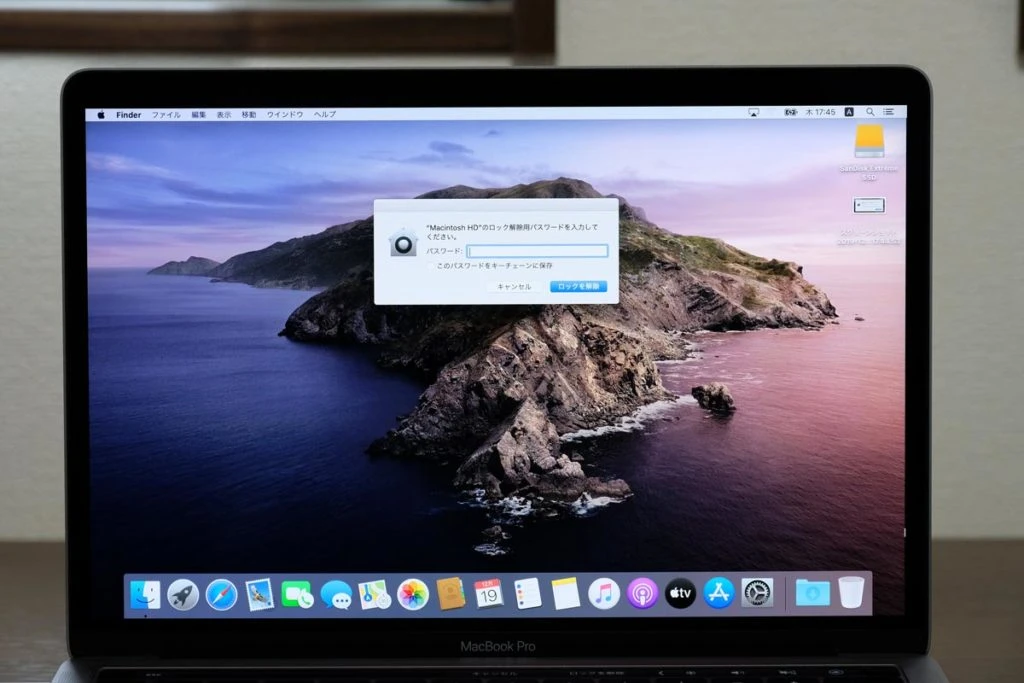Open the Calendar icon showing 19

(489, 594)
